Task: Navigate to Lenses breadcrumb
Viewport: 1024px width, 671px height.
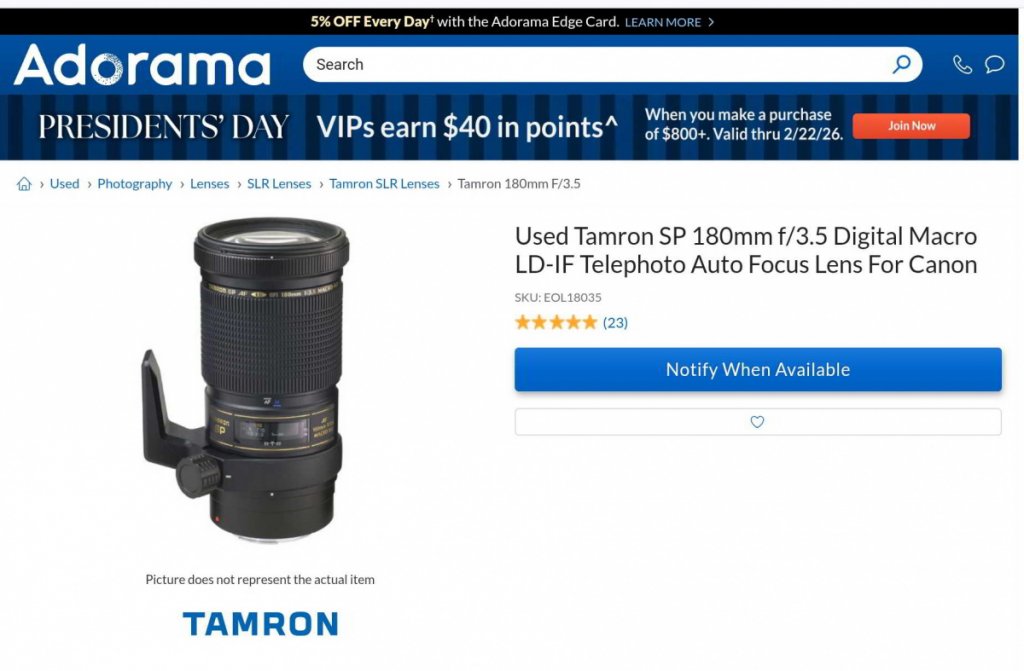Action: click(210, 184)
